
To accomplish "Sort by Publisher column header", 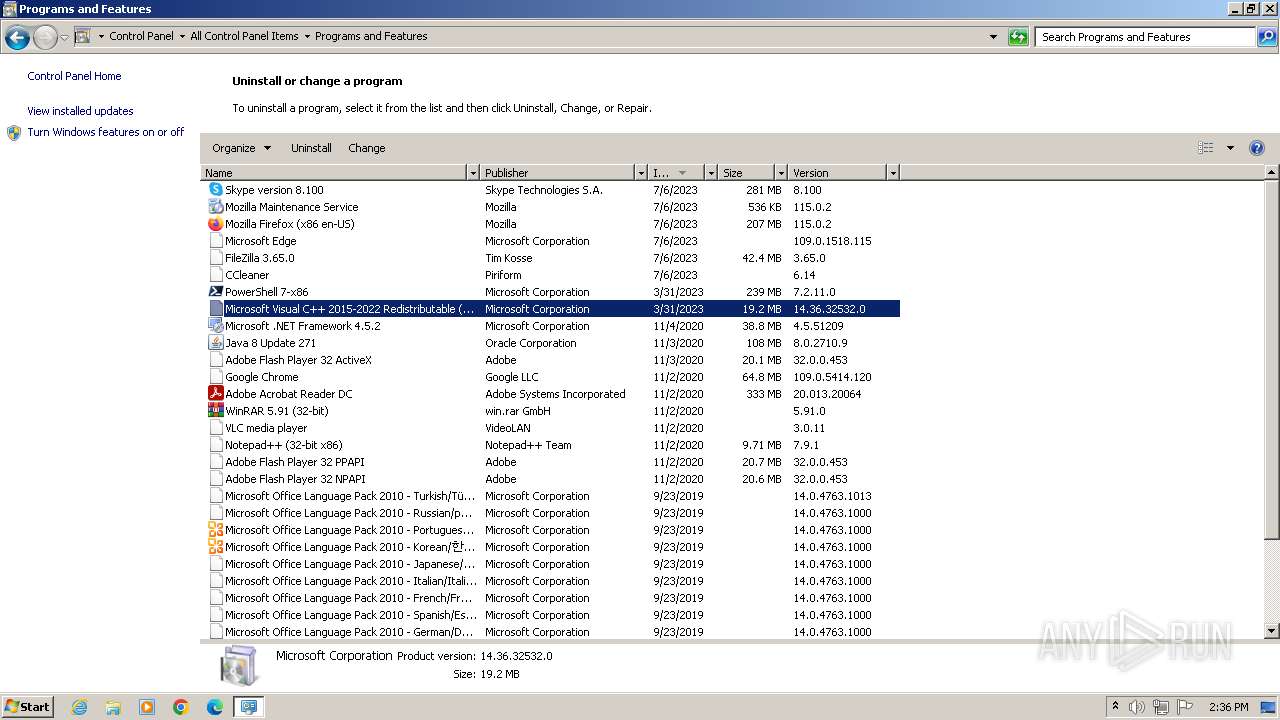I will 558,173.
